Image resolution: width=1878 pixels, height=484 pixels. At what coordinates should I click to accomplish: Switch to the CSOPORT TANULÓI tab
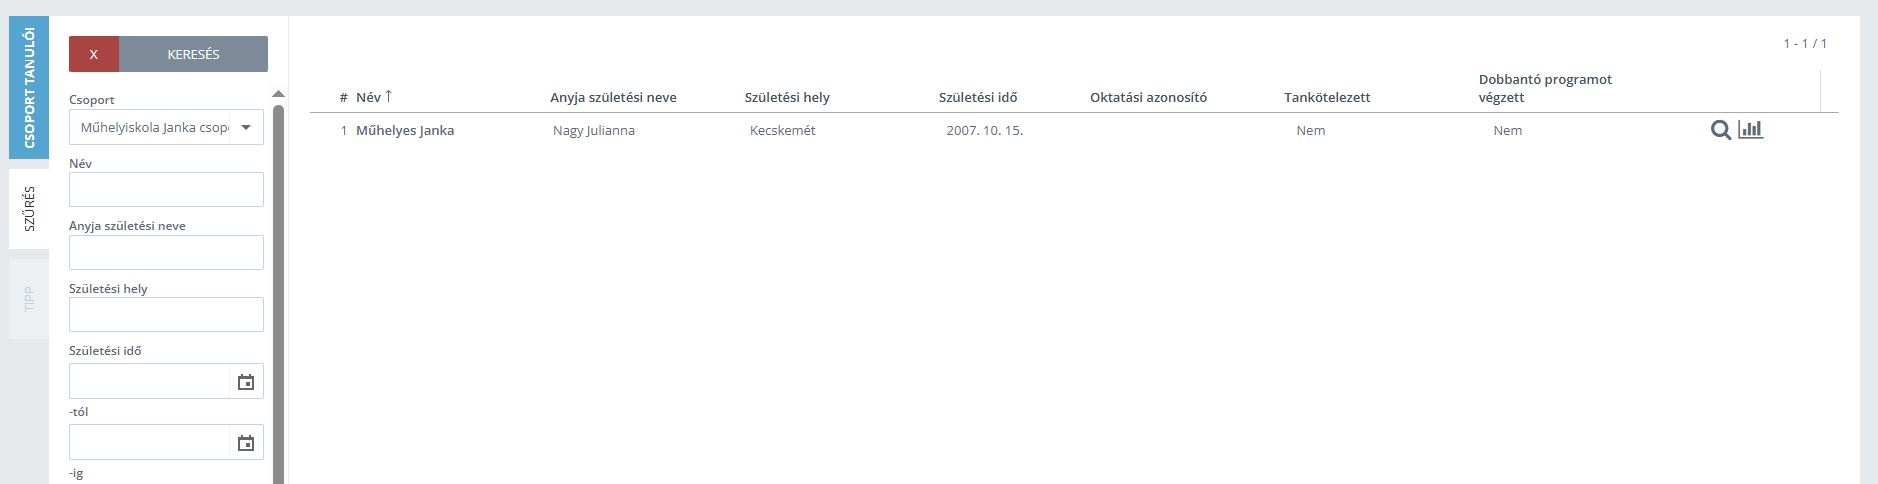pyautogui.click(x=29, y=87)
